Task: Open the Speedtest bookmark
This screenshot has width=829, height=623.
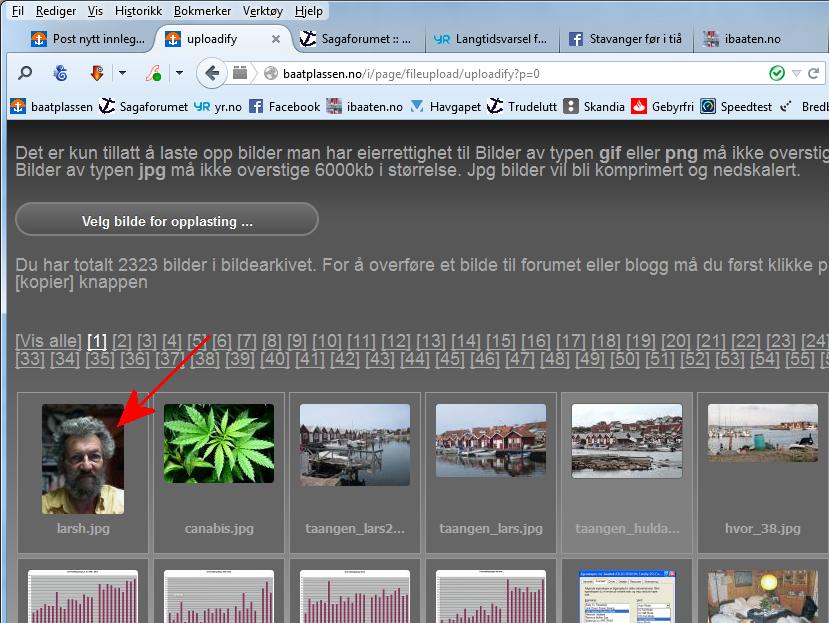Action: (x=736, y=107)
